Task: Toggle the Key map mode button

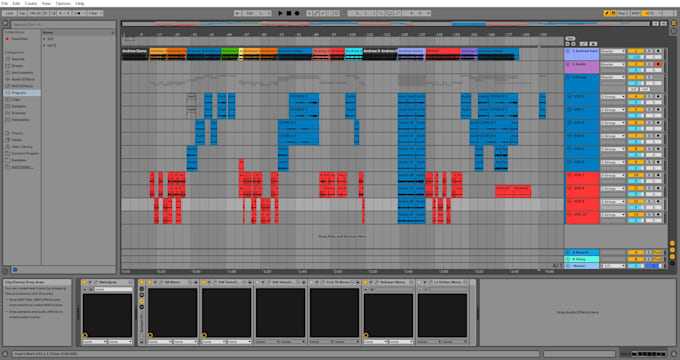Action: [x=622, y=13]
